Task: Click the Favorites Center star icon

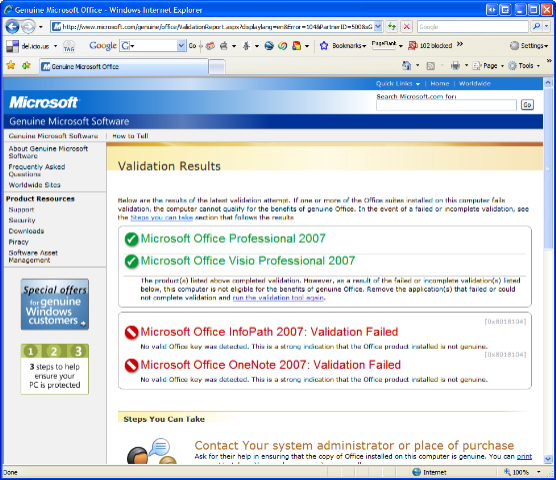Action: pyautogui.click(x=11, y=65)
